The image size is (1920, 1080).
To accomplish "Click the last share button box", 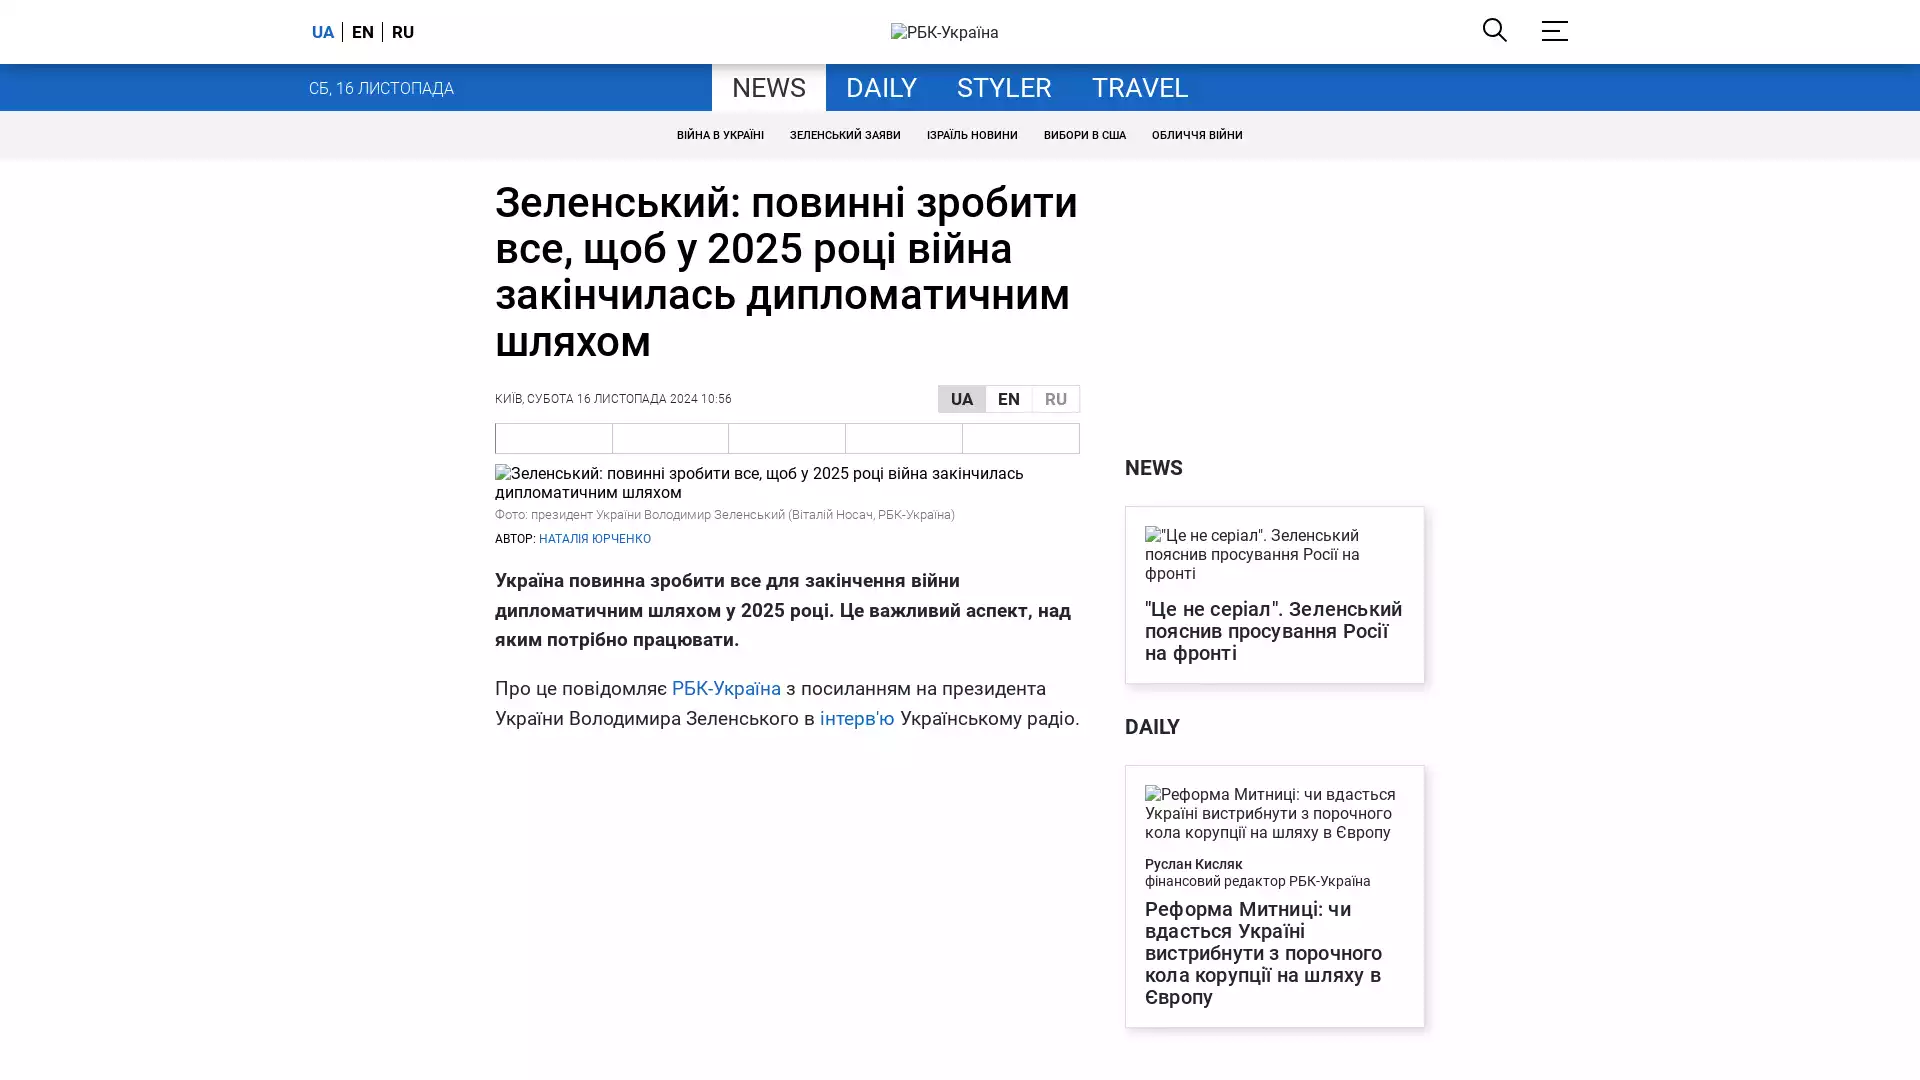I will [1020, 438].
